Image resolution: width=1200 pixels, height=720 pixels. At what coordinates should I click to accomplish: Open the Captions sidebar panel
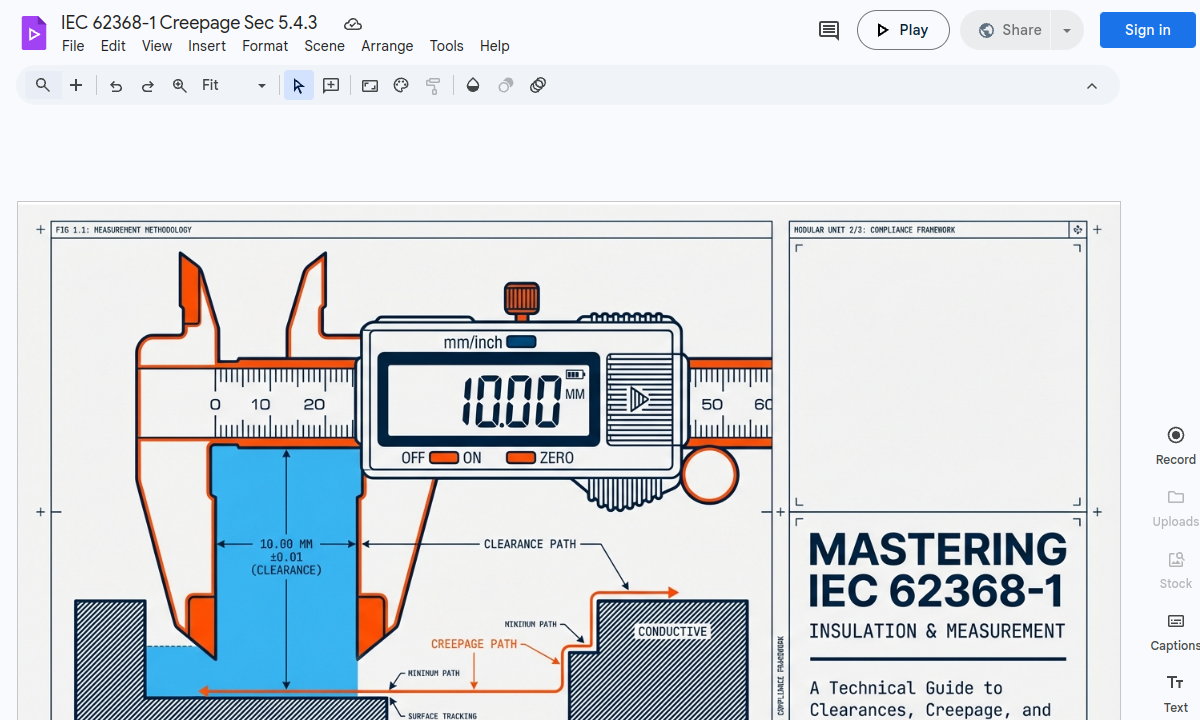click(x=1175, y=631)
